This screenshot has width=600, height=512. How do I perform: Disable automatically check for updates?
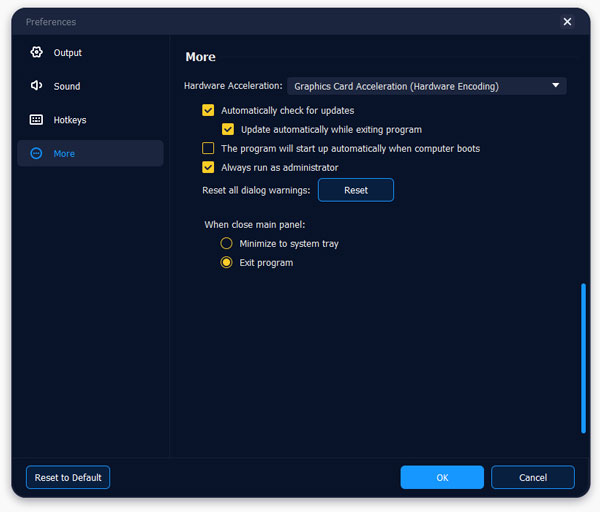pyautogui.click(x=208, y=111)
